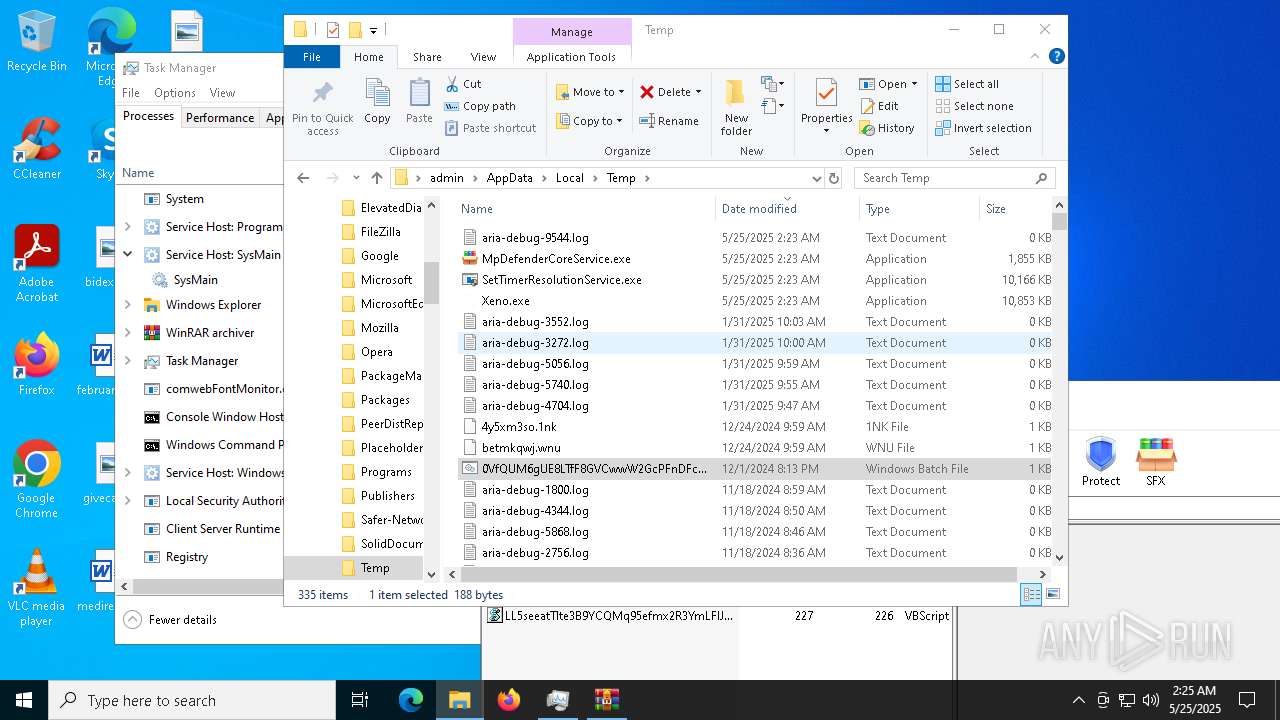
Task: Open Task Manager Options menu
Action: point(175,93)
